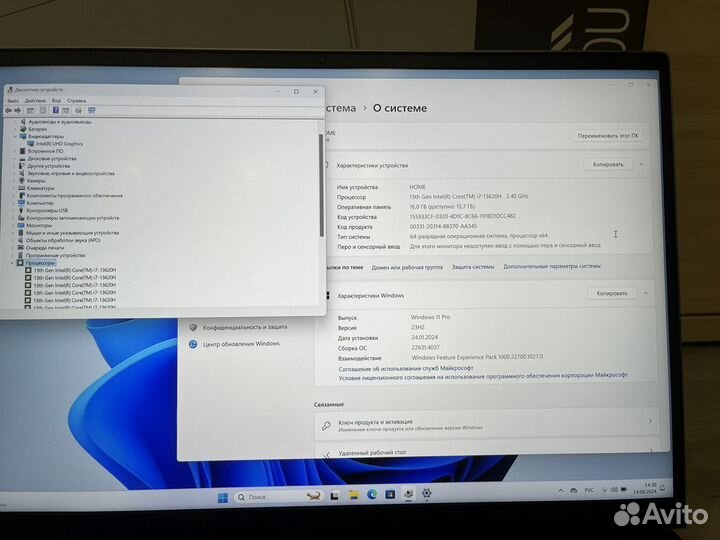Screen dimensions: 720x540
Task: Open the Файл menu in Device Manager
Action: 13,101
